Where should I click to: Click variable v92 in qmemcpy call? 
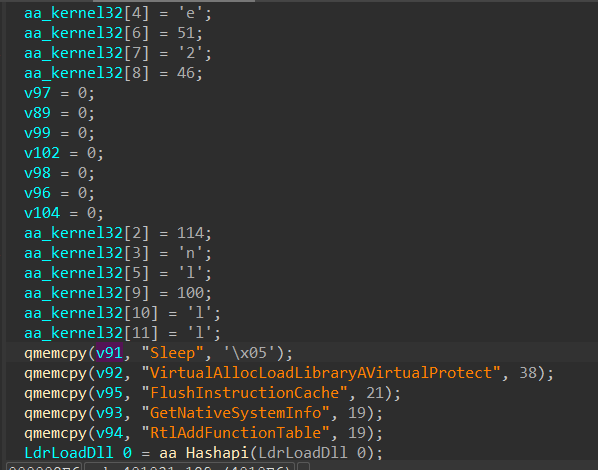point(109,373)
